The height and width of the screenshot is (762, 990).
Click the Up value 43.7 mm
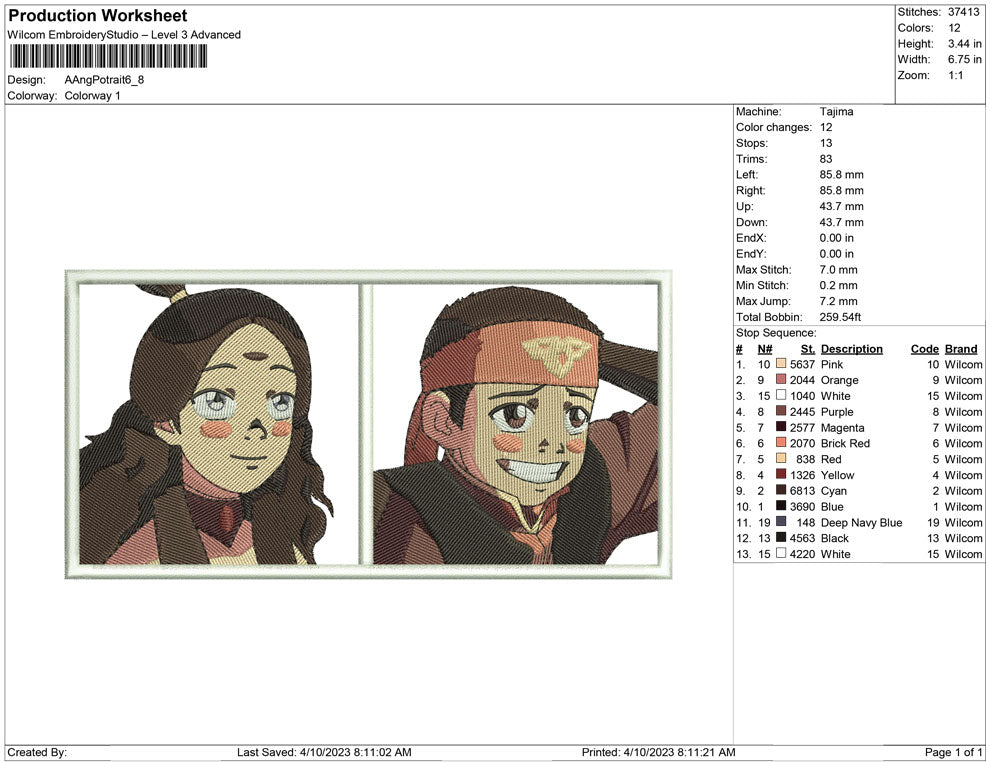[x=842, y=206]
